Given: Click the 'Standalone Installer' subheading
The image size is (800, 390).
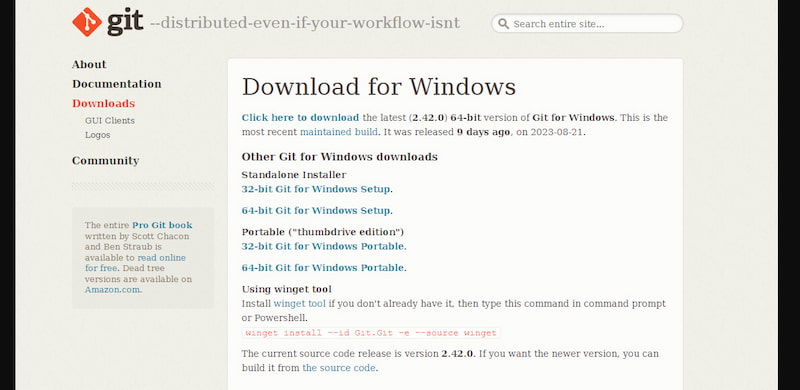Looking at the screenshot, I should click(x=294, y=175).
